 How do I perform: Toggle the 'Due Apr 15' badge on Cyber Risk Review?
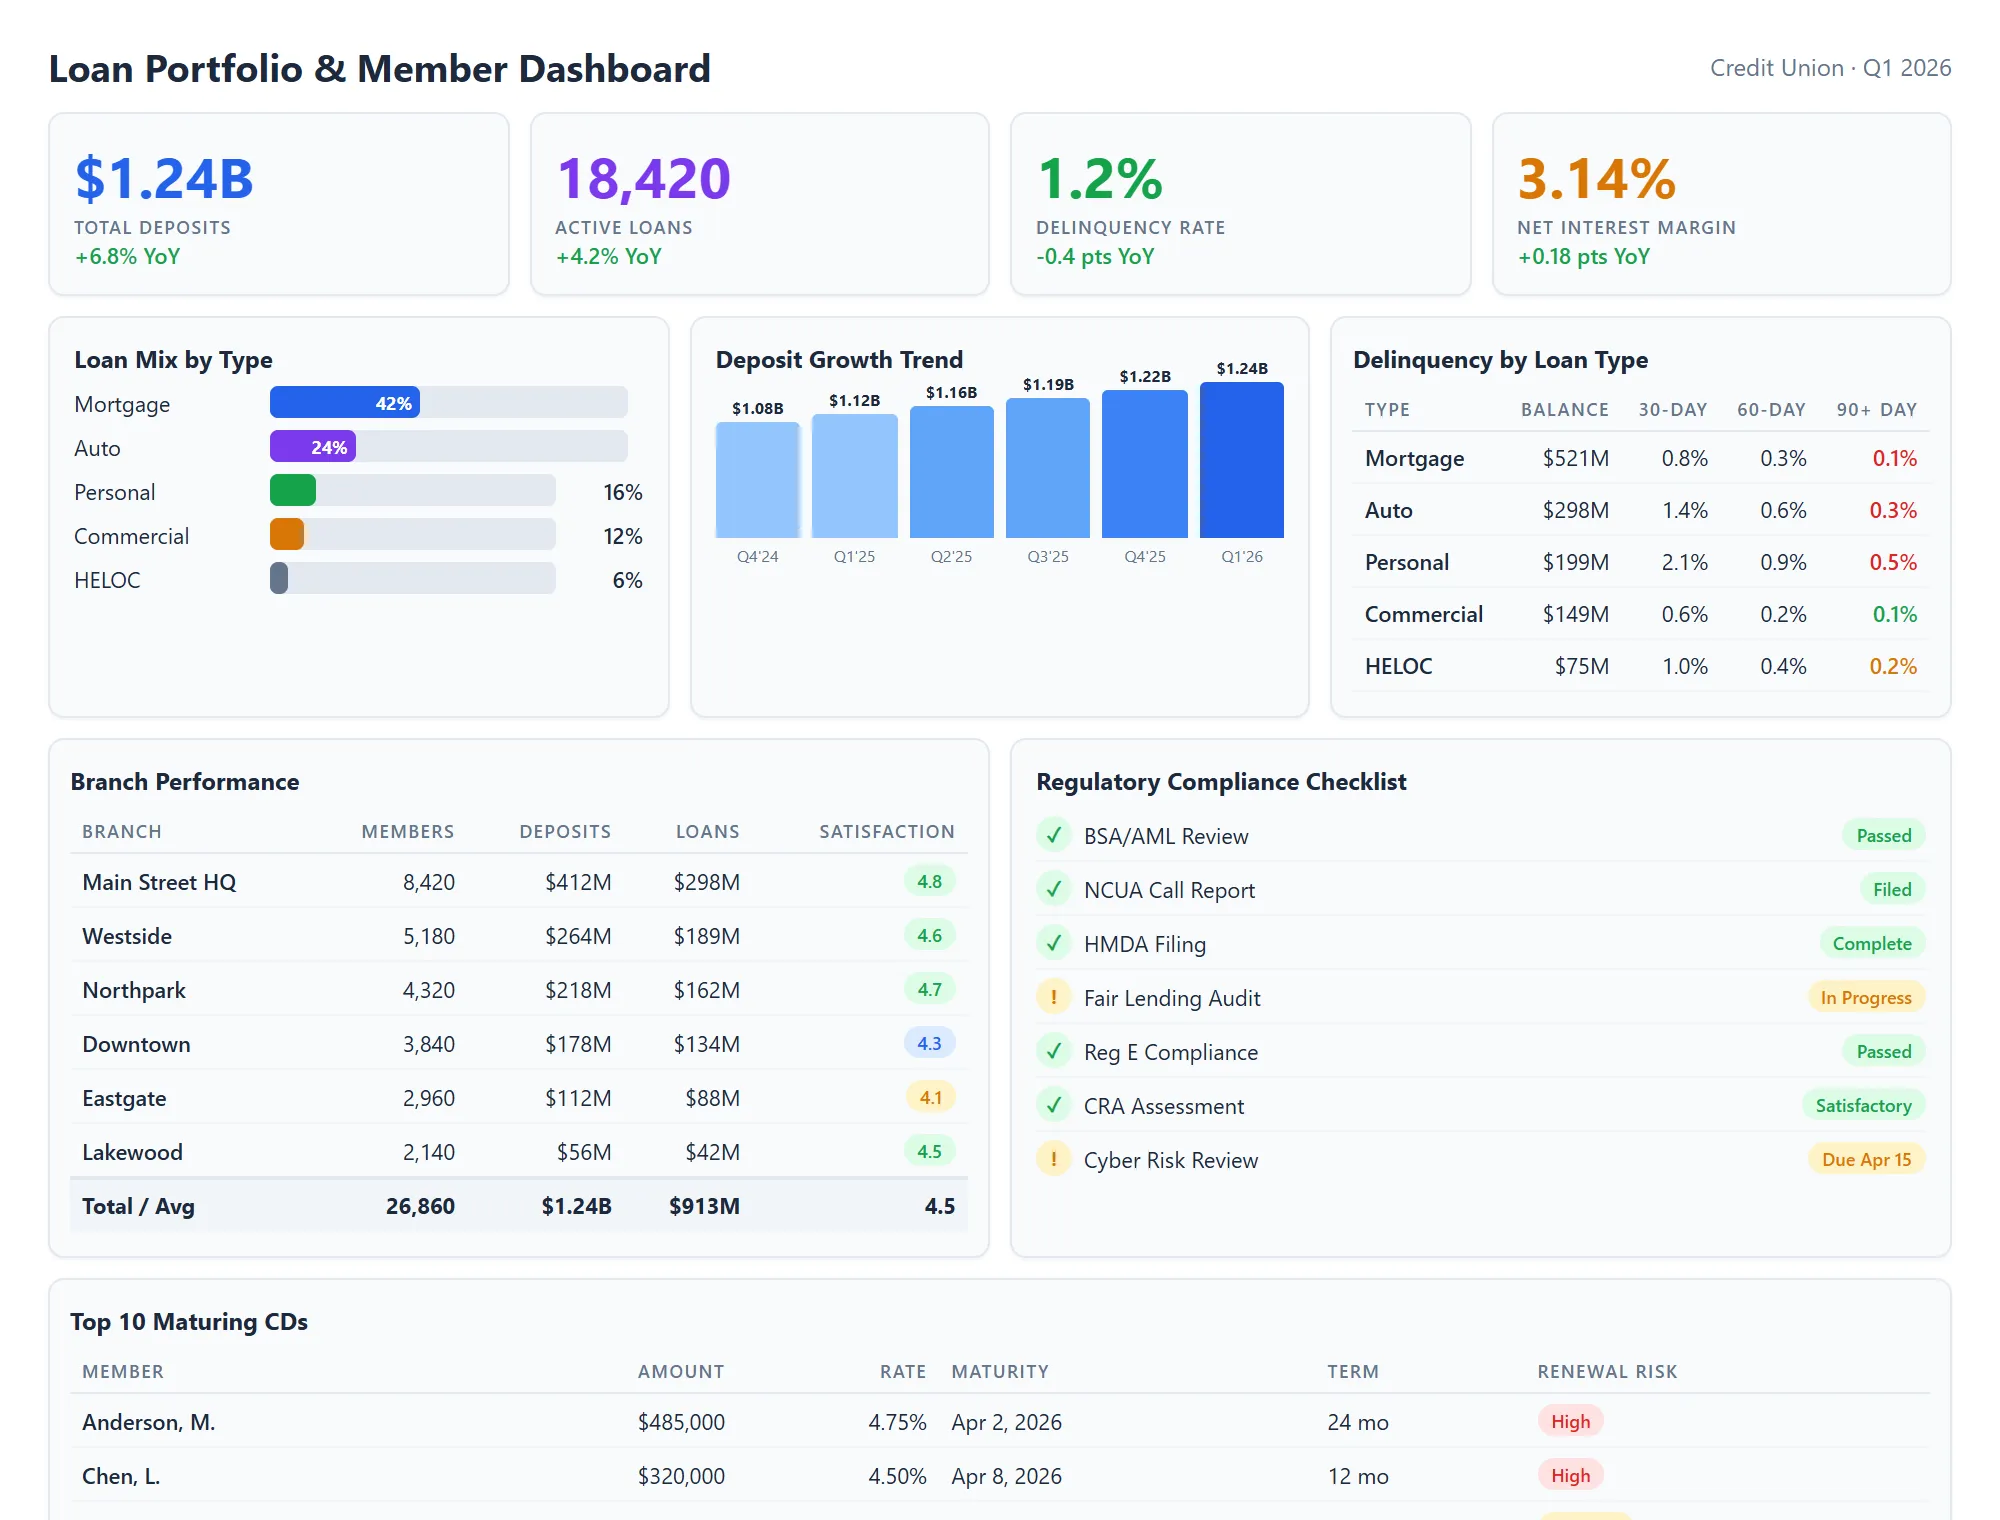1866,1159
